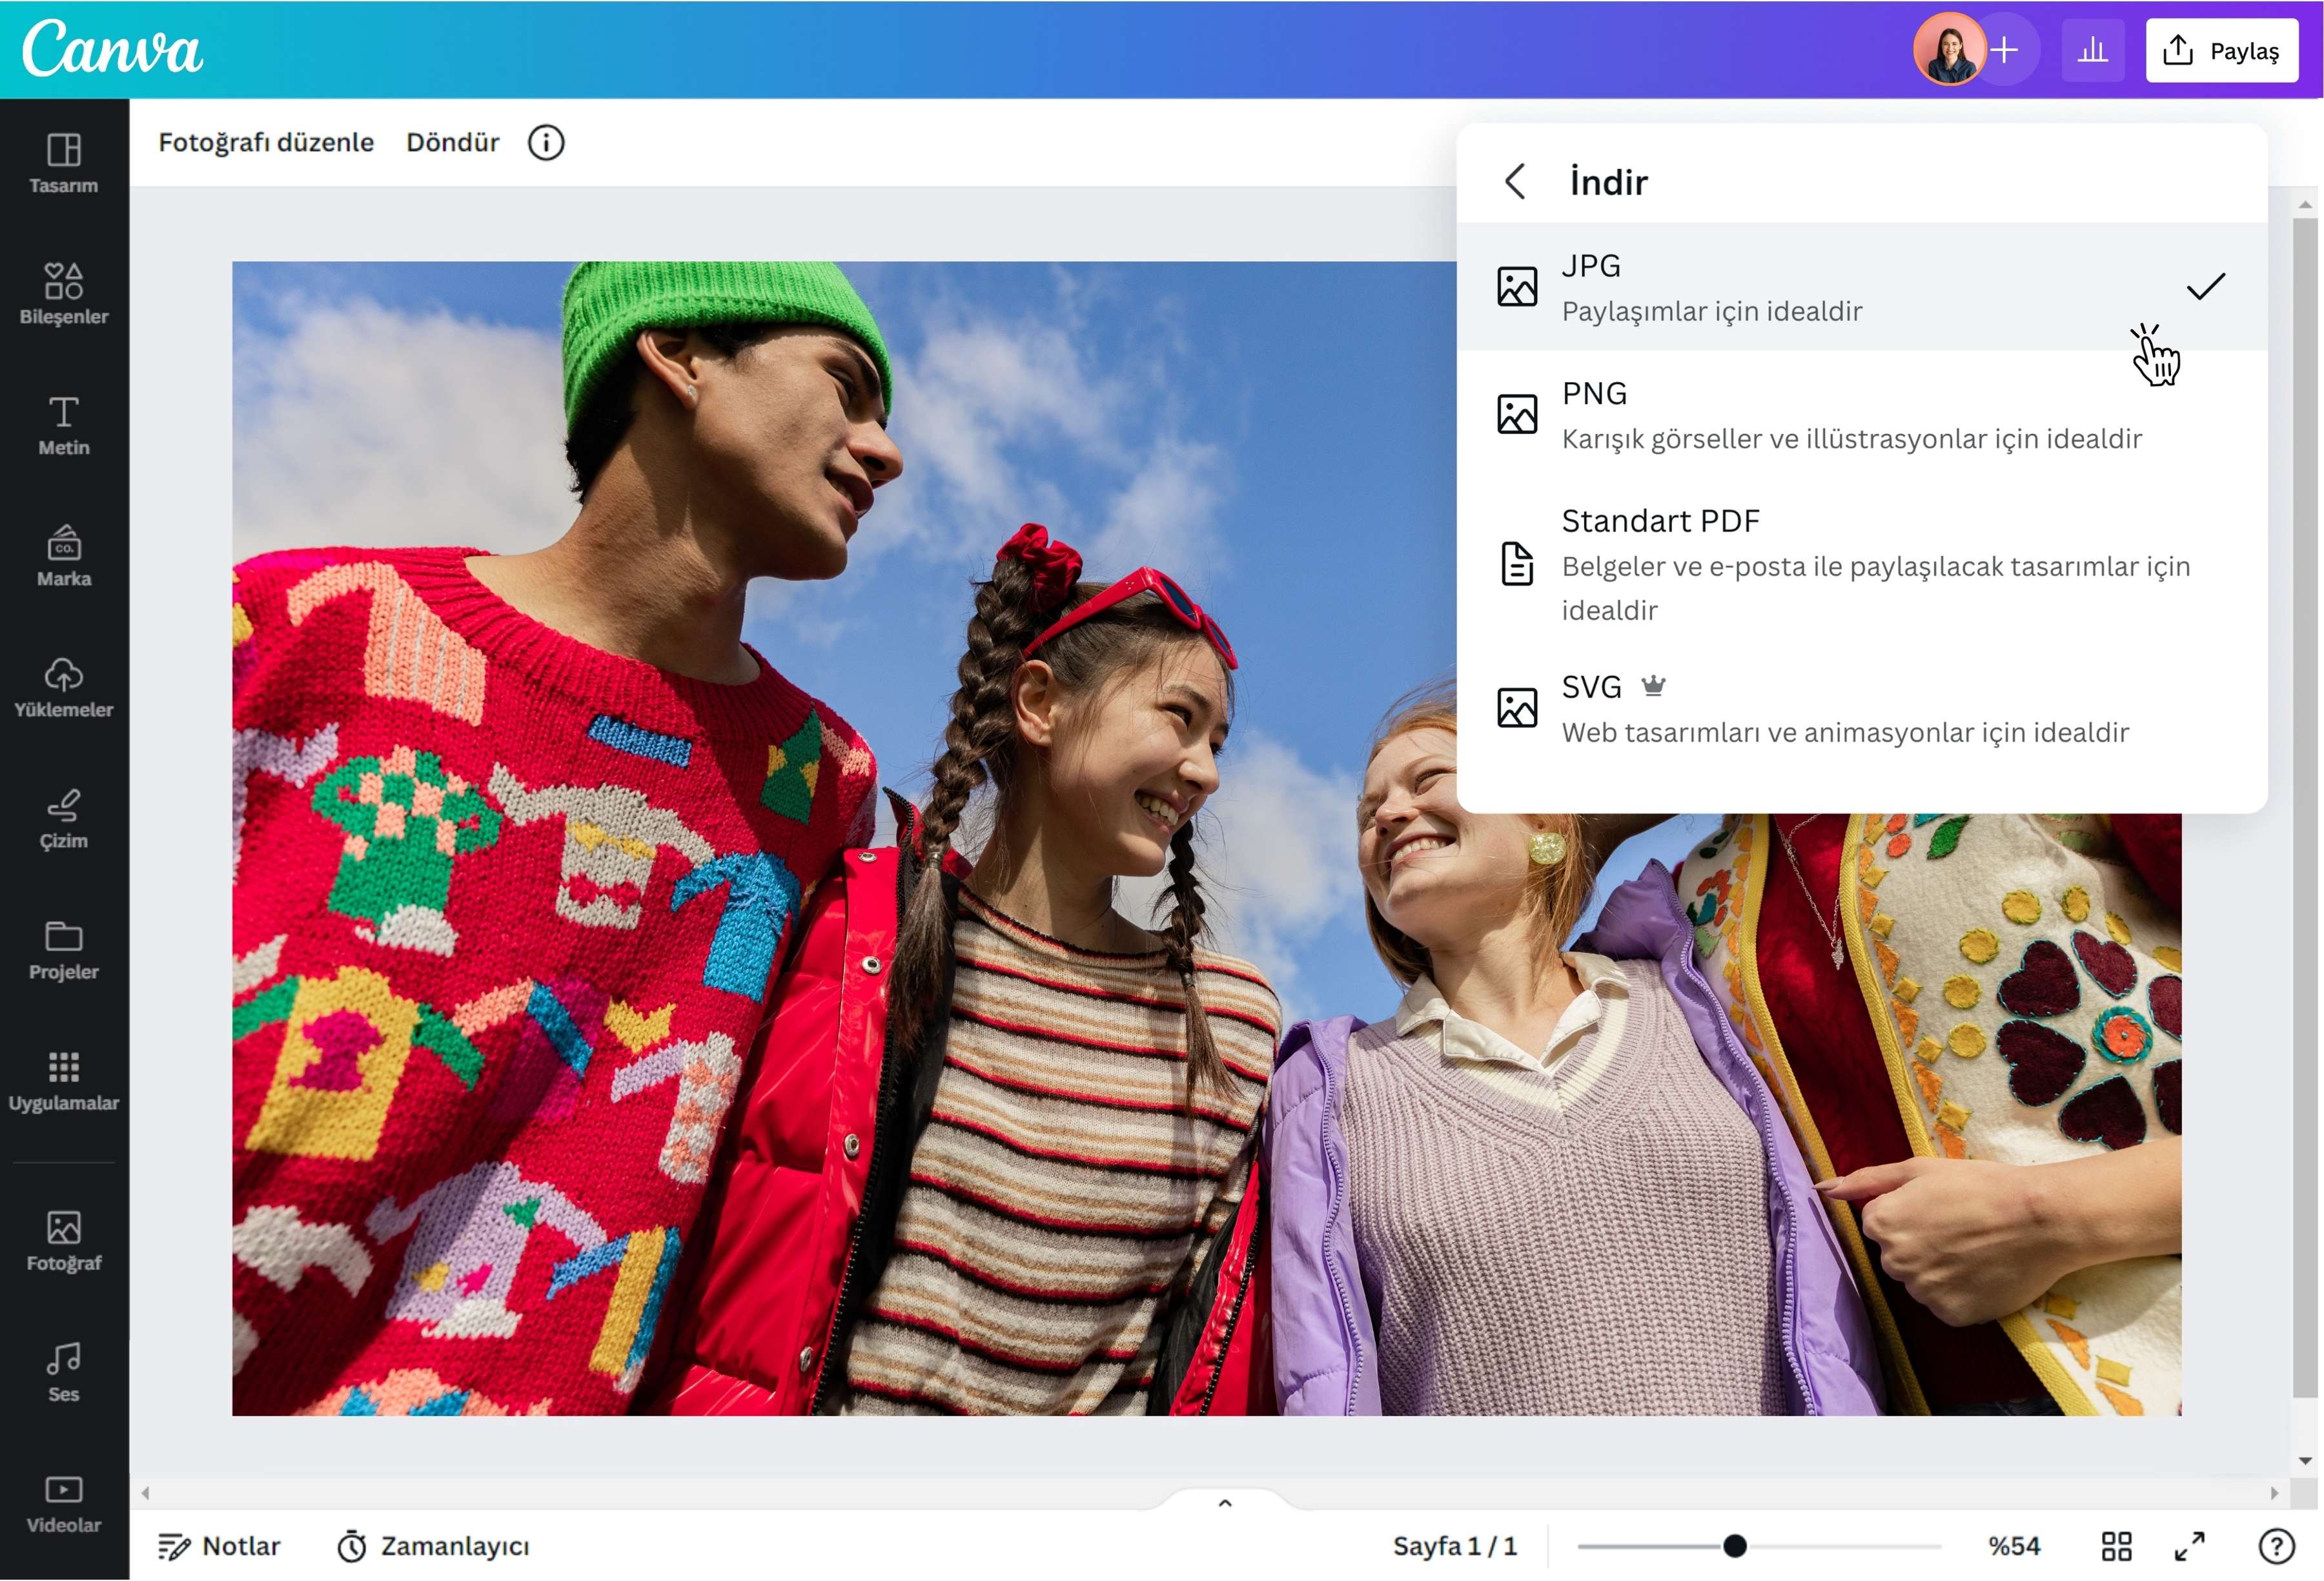The height and width of the screenshot is (1581, 2324).
Task: Open grid view of pages
Action: pos(2116,1546)
